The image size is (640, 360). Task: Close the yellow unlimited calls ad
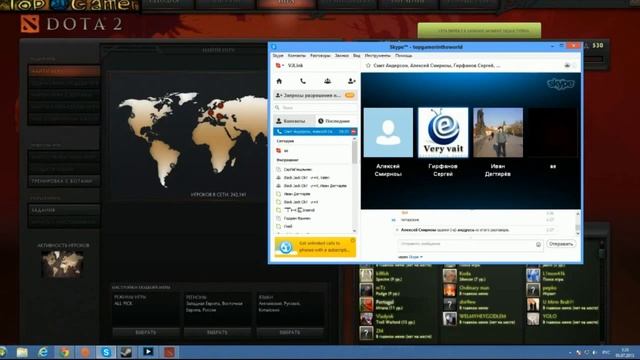click(353, 240)
